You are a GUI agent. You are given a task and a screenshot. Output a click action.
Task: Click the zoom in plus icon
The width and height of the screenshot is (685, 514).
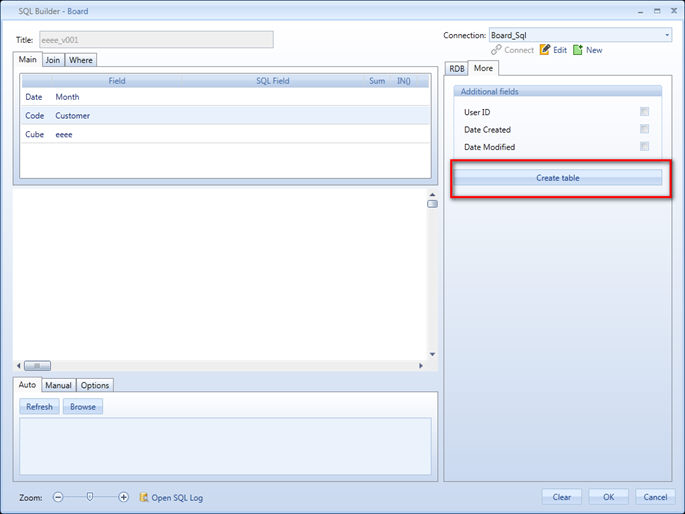(123, 497)
